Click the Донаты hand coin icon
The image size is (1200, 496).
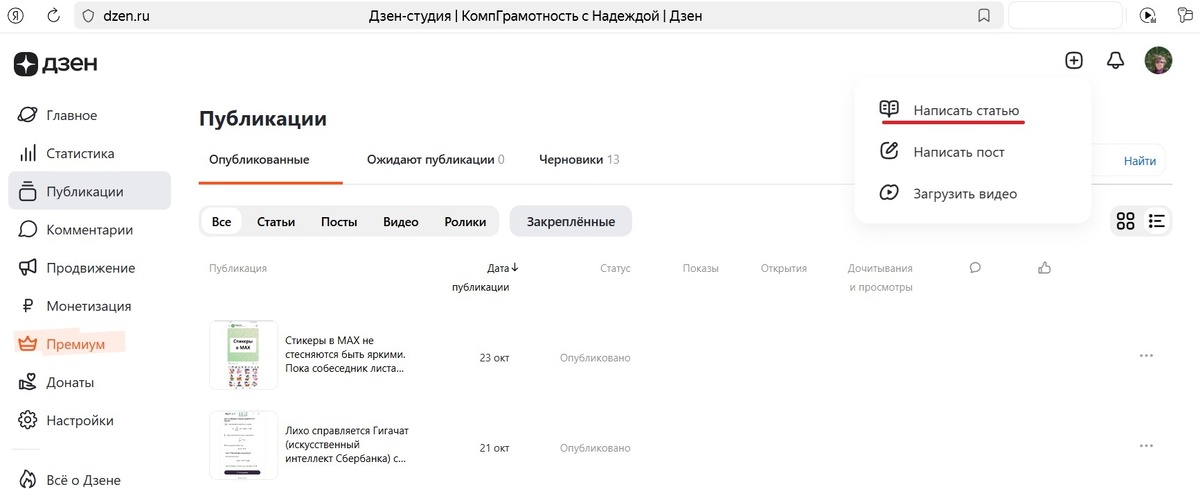(28, 382)
